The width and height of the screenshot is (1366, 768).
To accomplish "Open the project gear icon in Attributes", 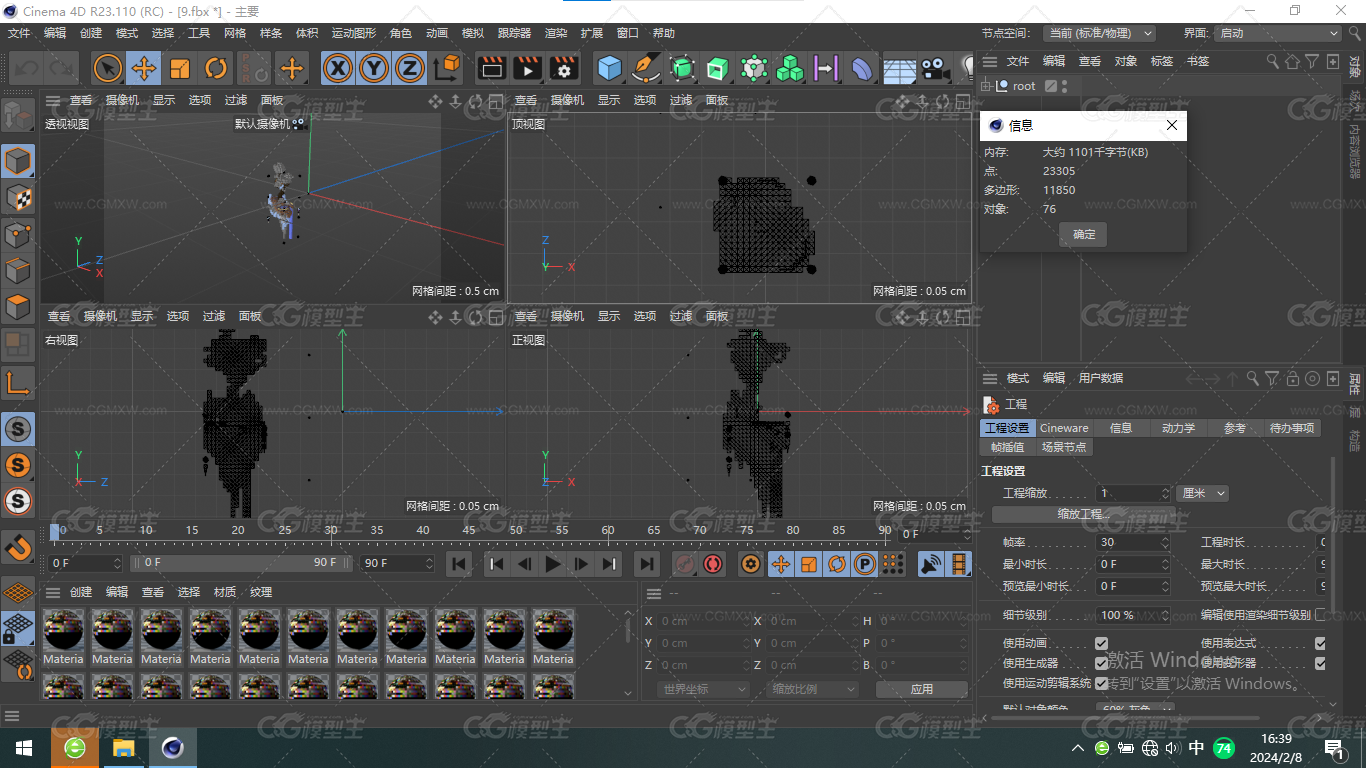I will (992, 404).
